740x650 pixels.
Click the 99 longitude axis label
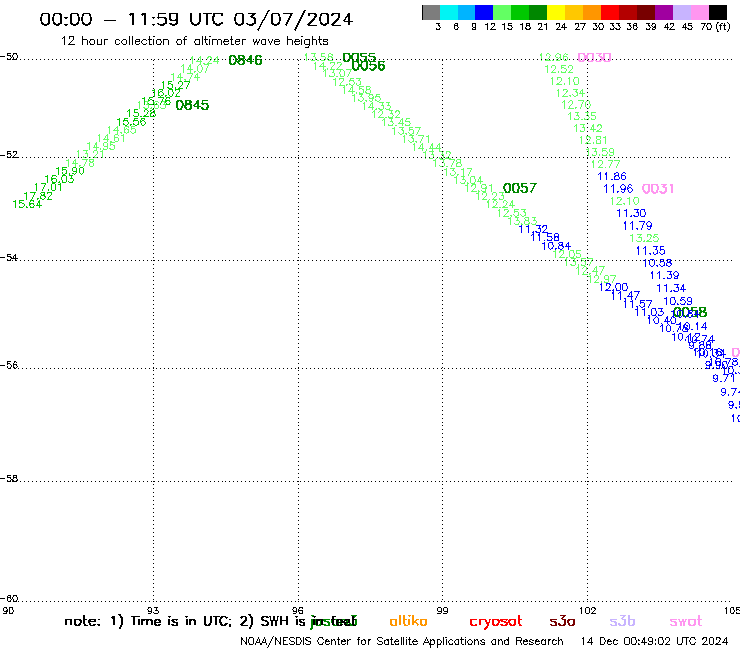[442, 610]
